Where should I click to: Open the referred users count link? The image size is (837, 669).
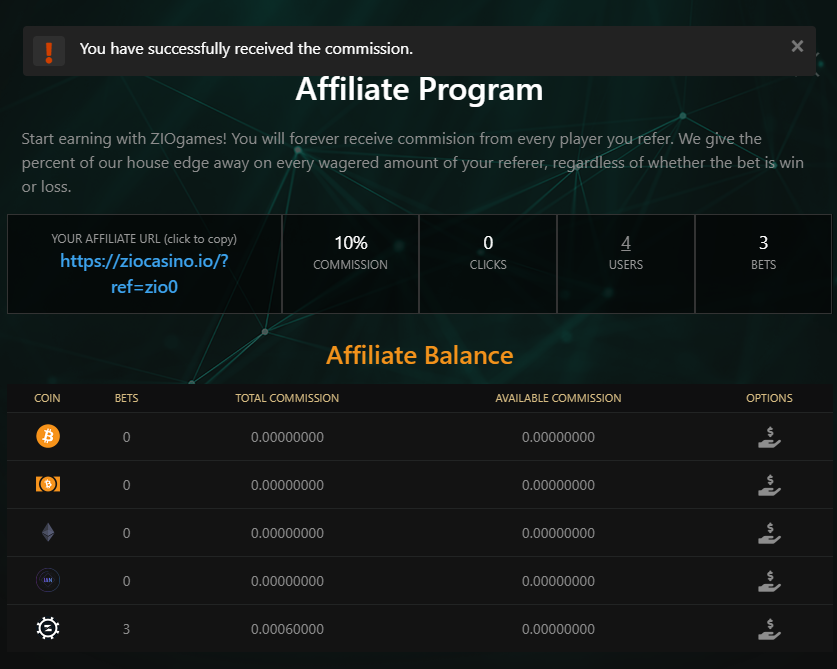click(626, 243)
